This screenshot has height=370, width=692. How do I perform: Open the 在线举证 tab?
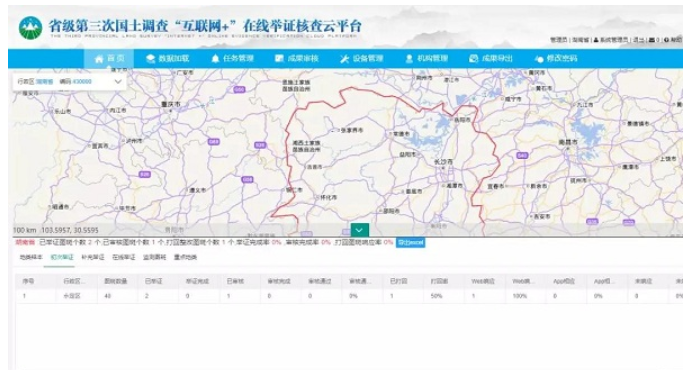124,257
